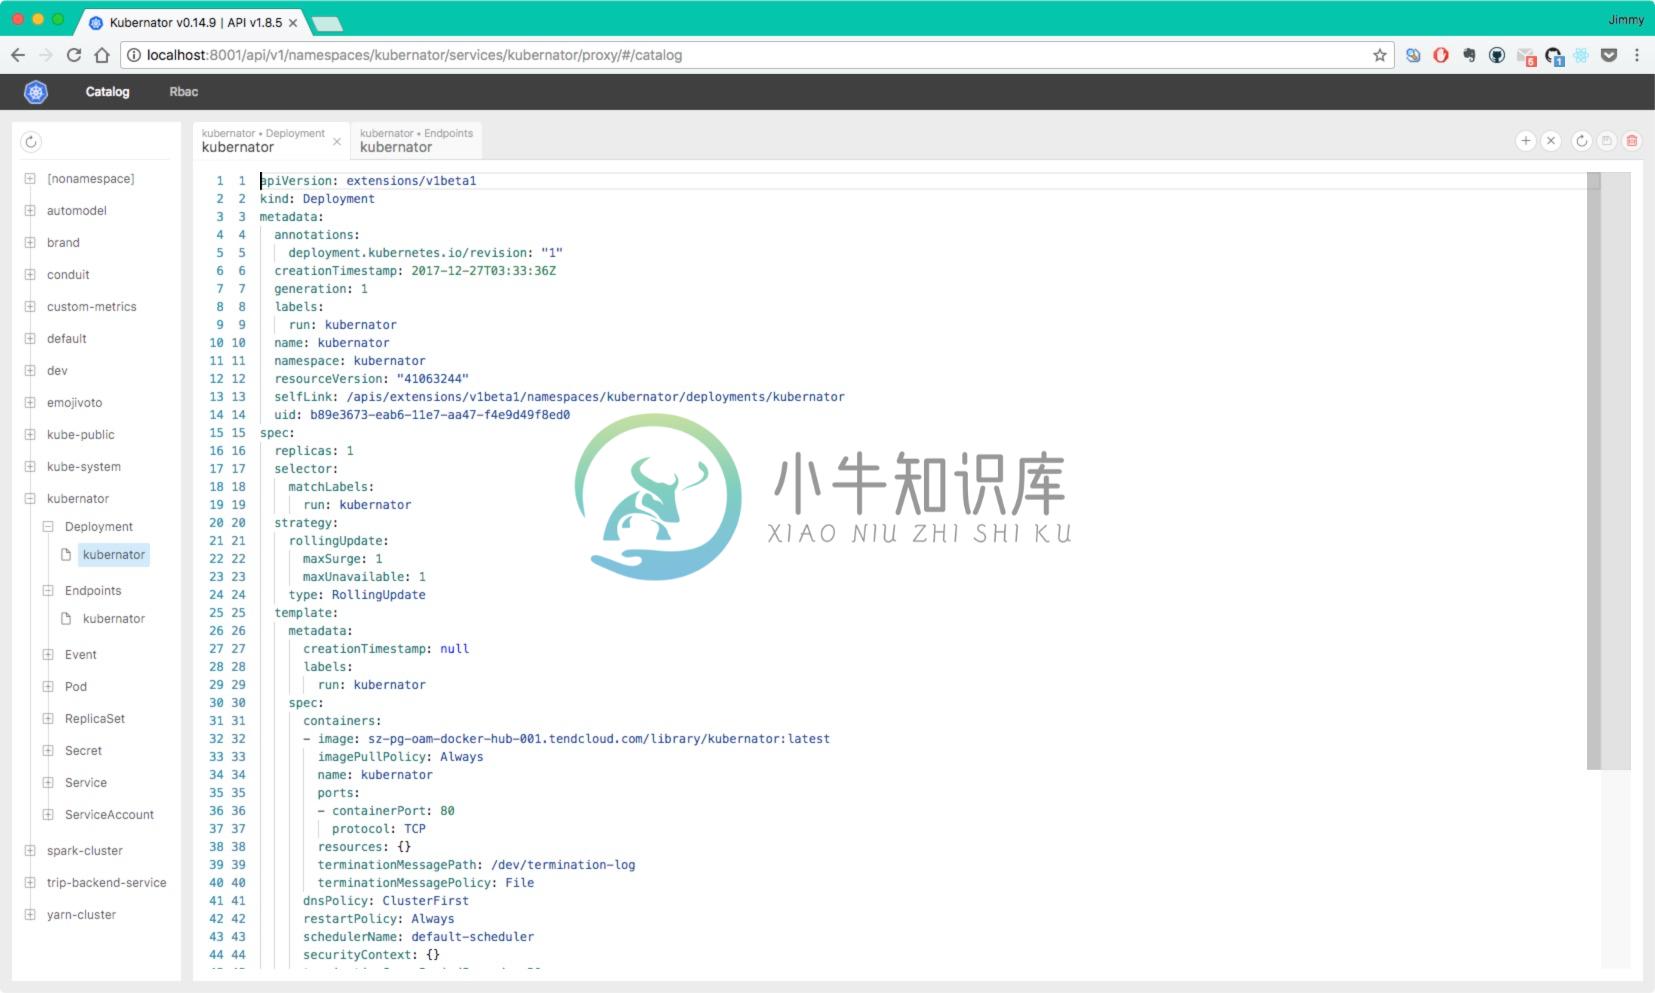
Task: Expand the yarn-cluster namespace
Action: point(30,915)
